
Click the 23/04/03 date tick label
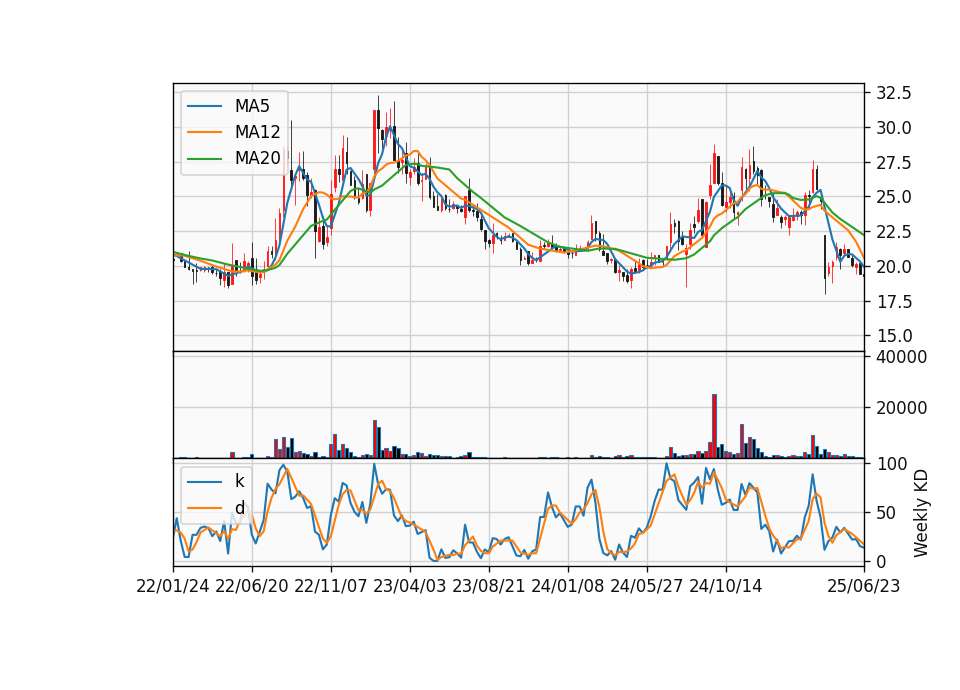(410, 586)
